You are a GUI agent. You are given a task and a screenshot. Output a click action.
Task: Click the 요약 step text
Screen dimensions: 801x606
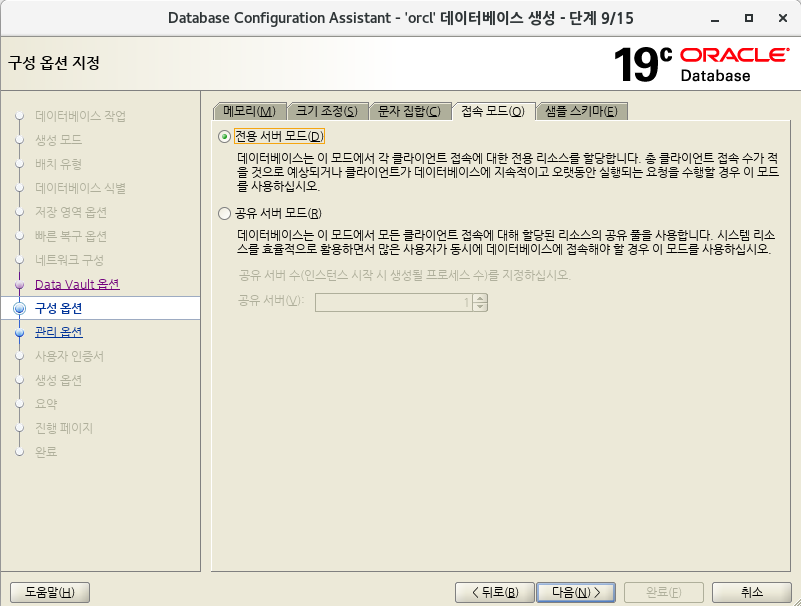coord(46,404)
